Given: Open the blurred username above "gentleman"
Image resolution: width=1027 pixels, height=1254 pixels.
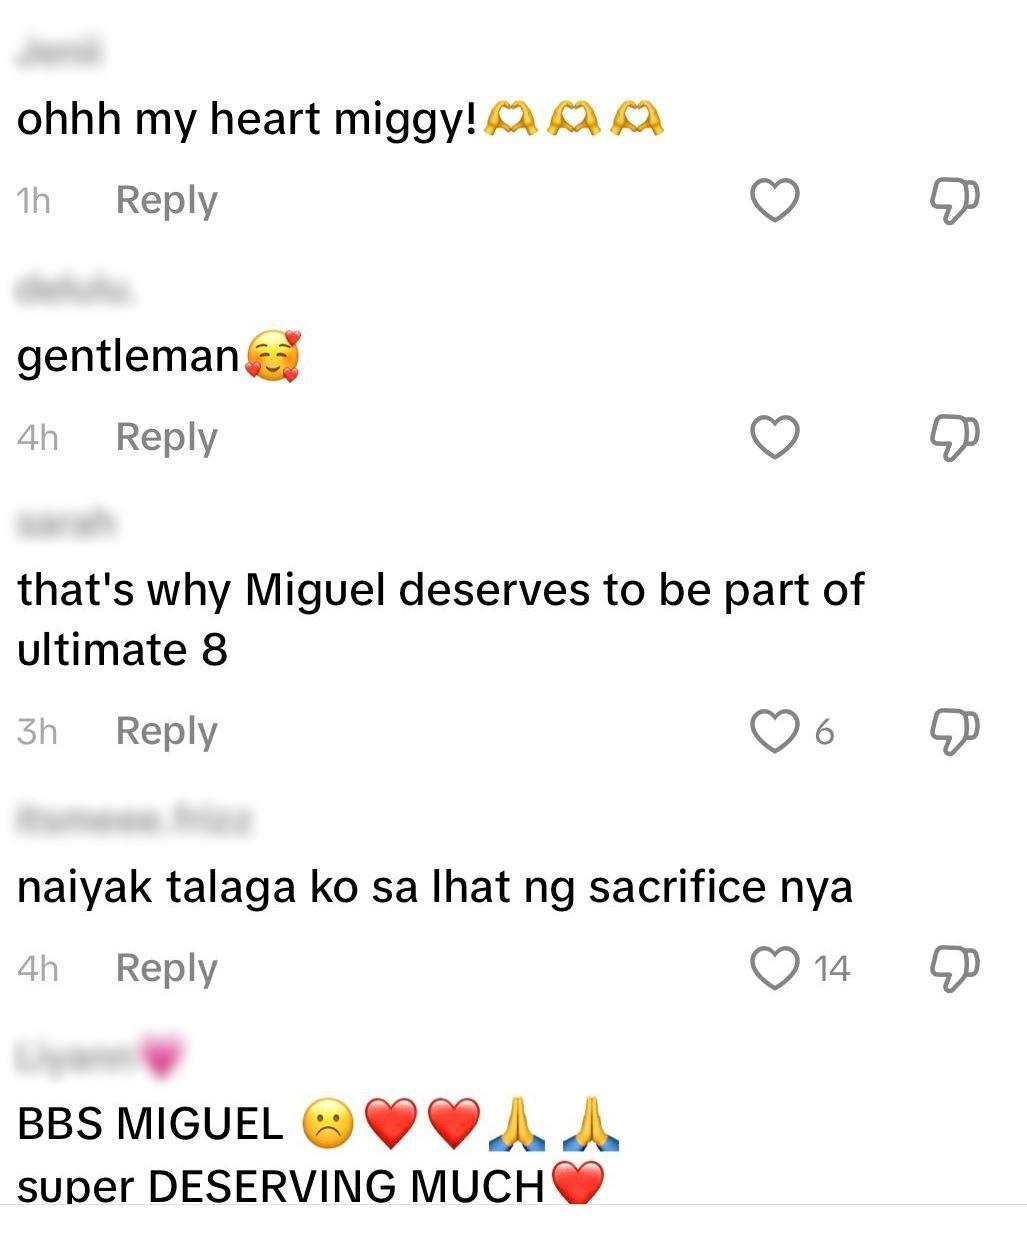Looking at the screenshot, I should pos(74,289).
